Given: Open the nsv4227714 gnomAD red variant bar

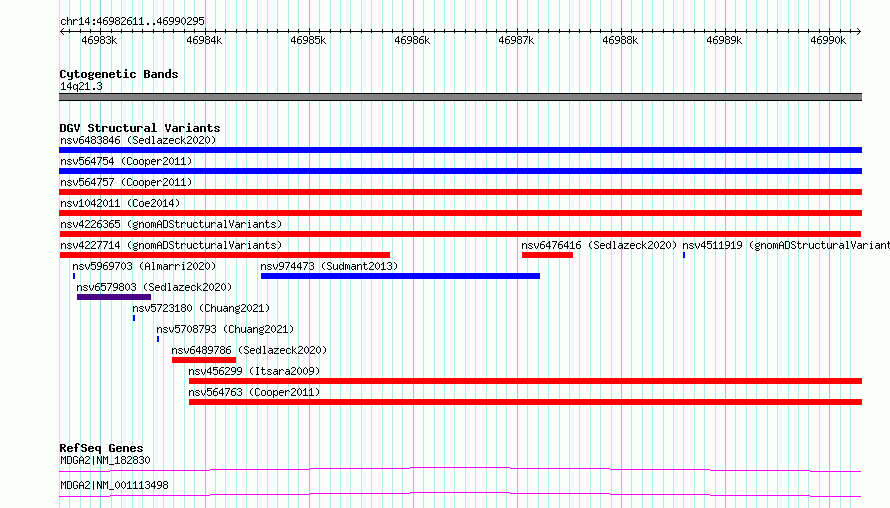Looking at the screenshot, I should [225, 255].
